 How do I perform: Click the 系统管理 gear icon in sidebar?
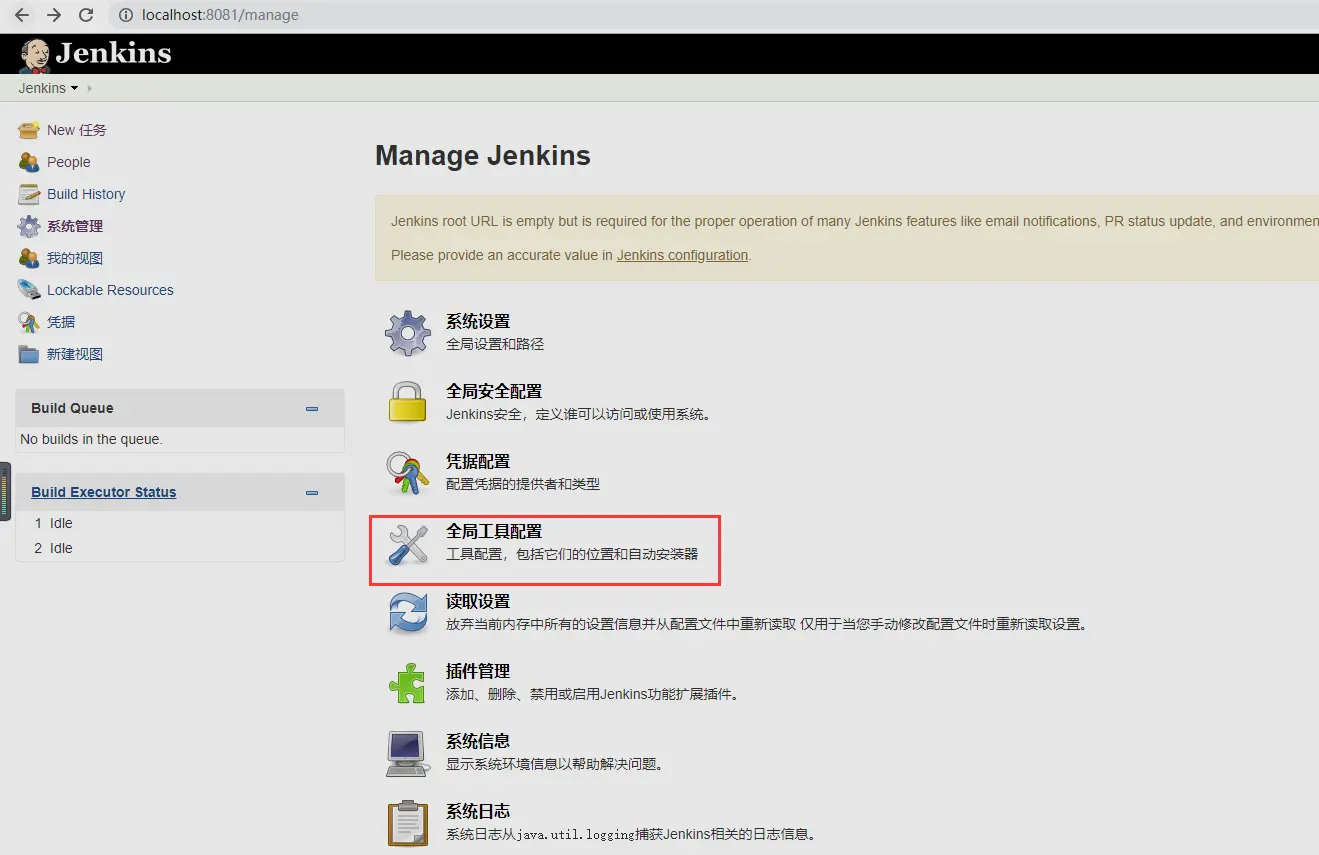pos(29,226)
